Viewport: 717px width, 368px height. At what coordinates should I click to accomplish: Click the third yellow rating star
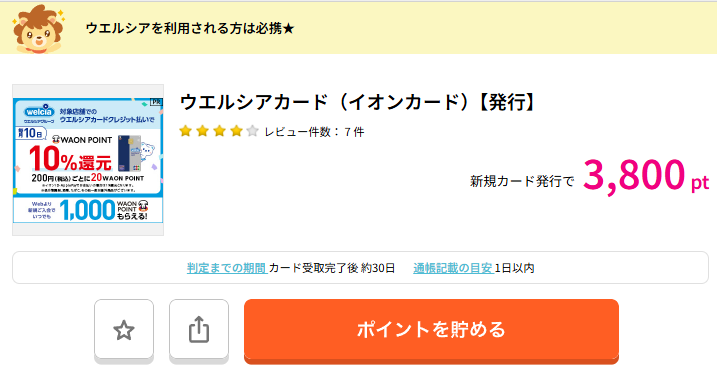[219, 132]
